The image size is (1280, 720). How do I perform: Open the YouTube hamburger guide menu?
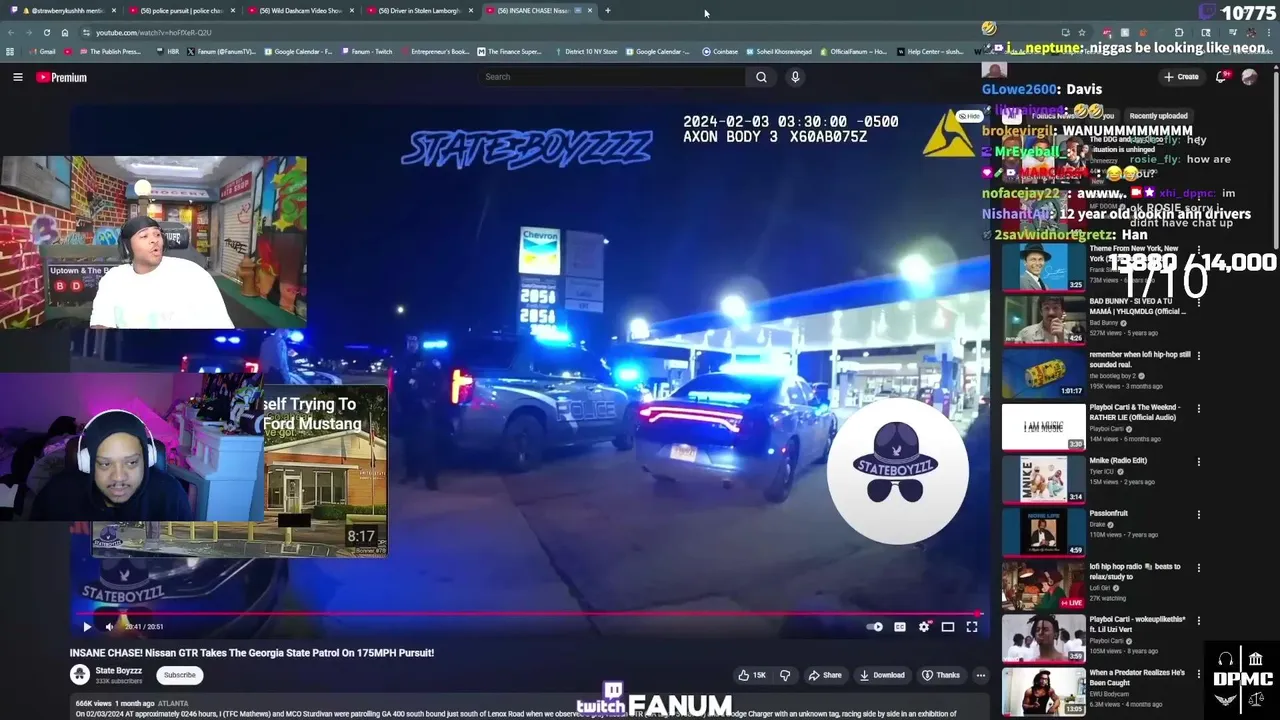pyautogui.click(x=17, y=77)
